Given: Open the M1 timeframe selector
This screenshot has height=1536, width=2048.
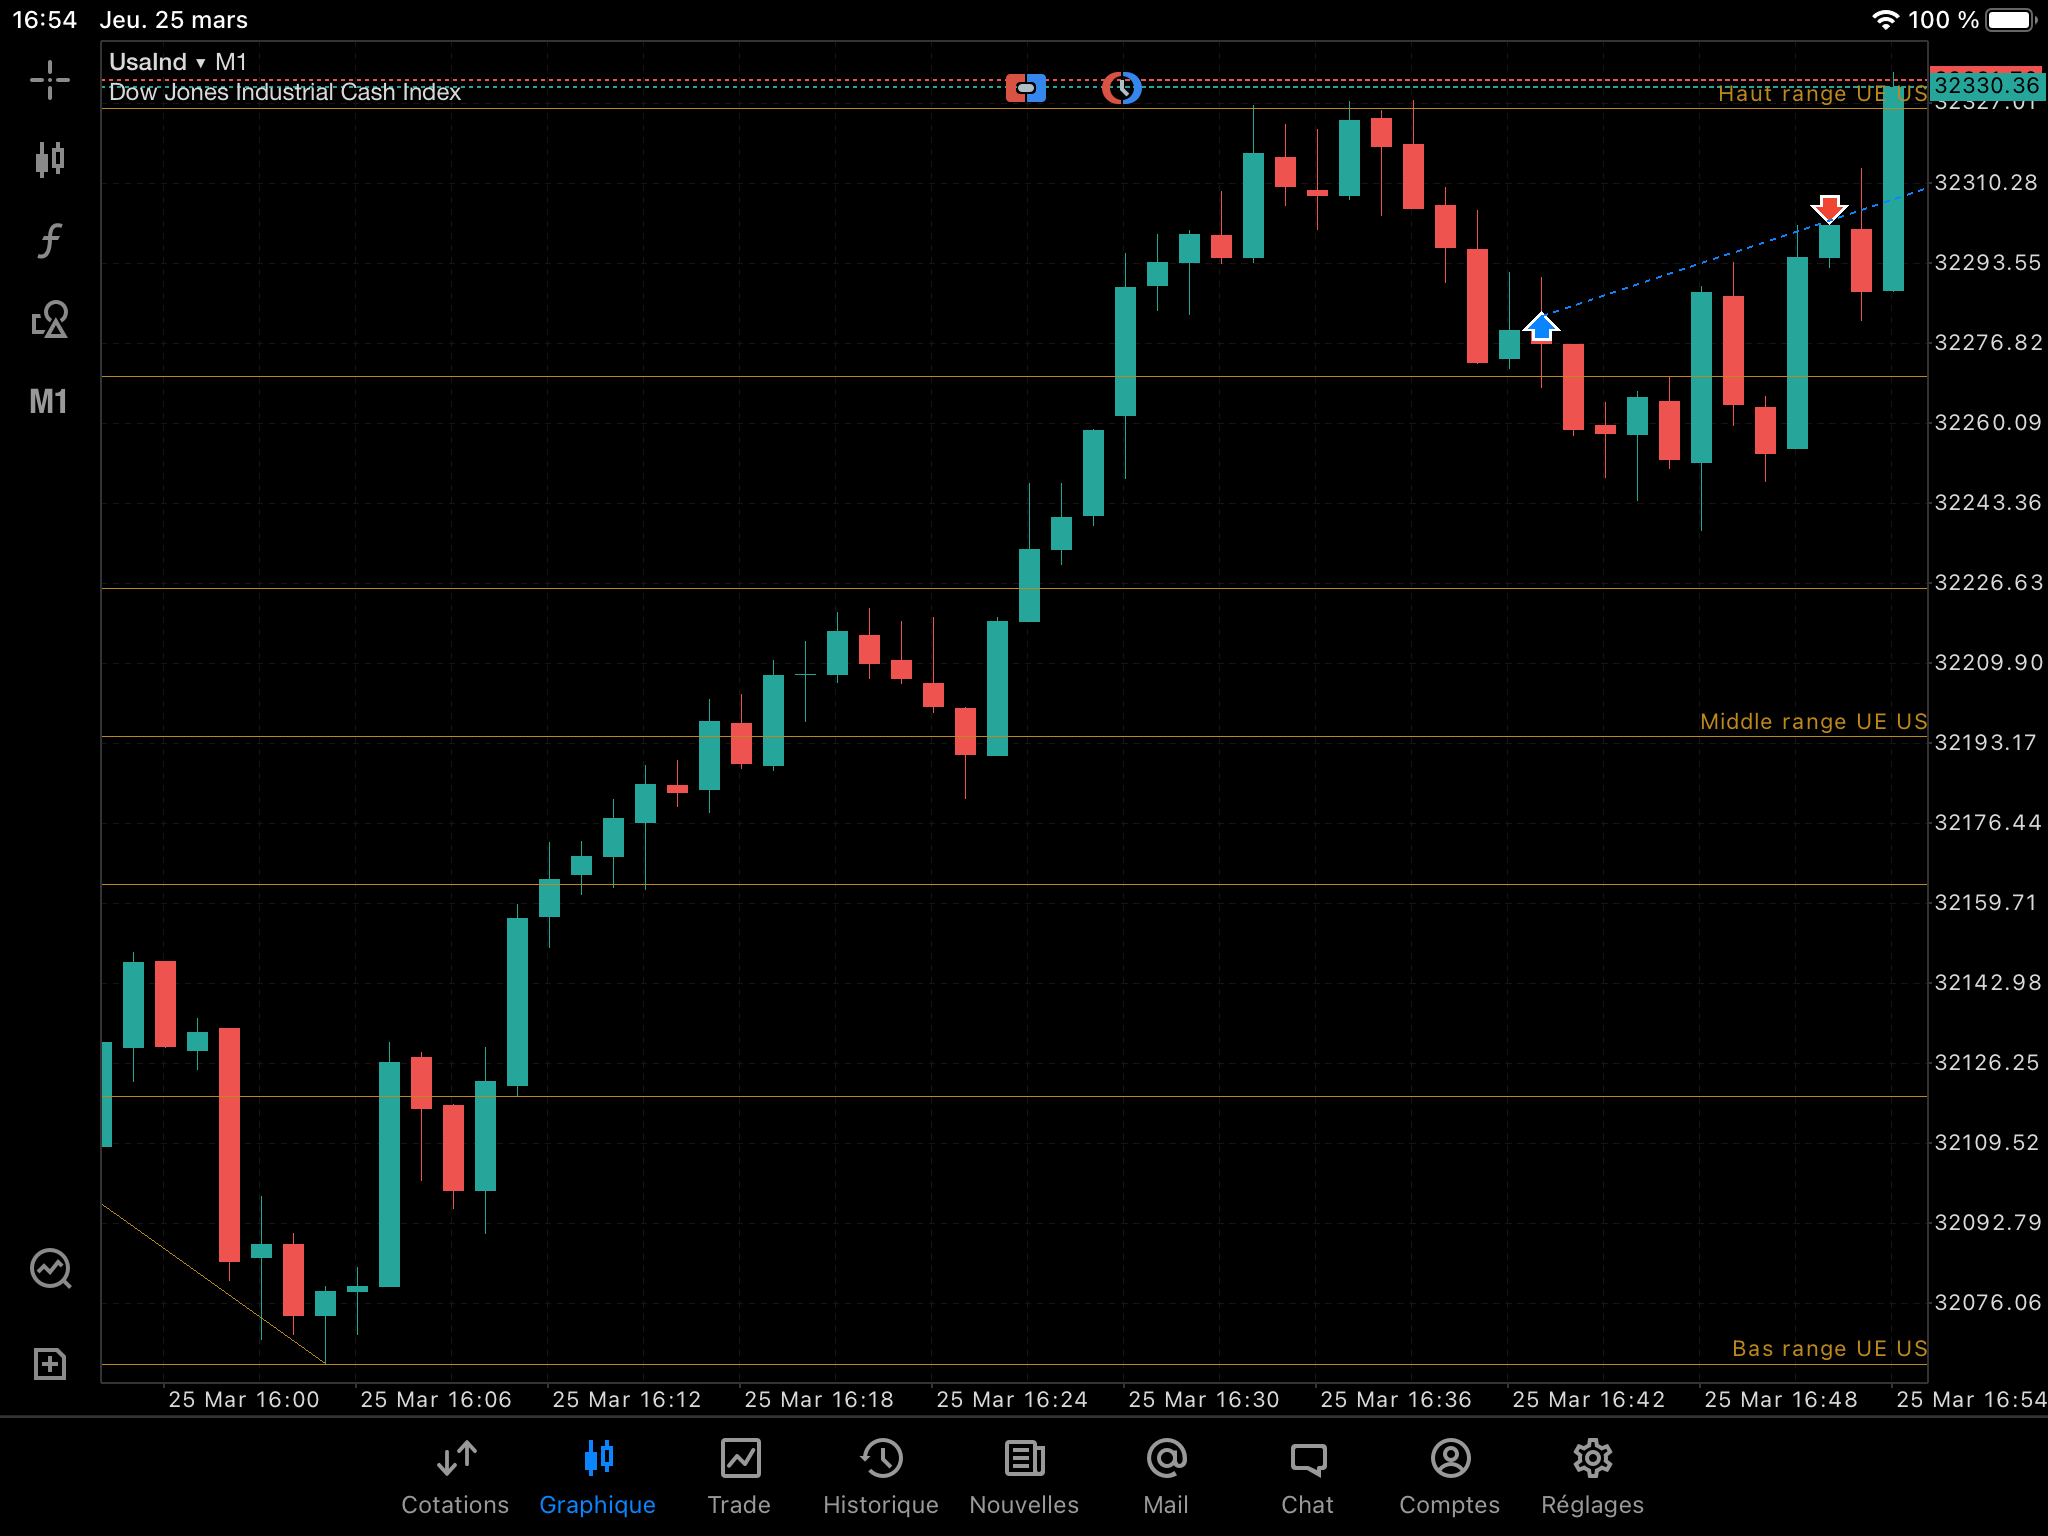Looking at the screenshot, I should click(x=48, y=401).
